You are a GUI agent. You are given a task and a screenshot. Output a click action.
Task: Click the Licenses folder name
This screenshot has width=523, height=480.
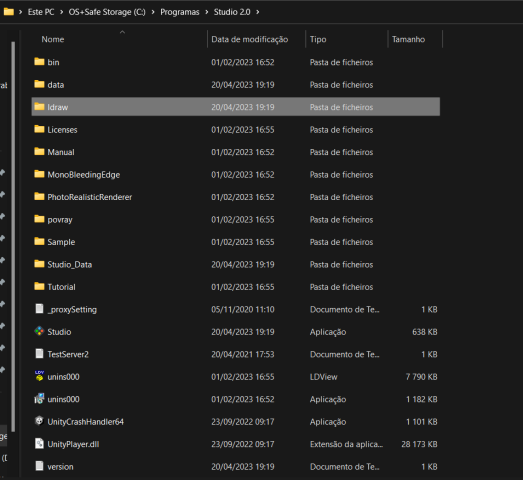click(62, 129)
